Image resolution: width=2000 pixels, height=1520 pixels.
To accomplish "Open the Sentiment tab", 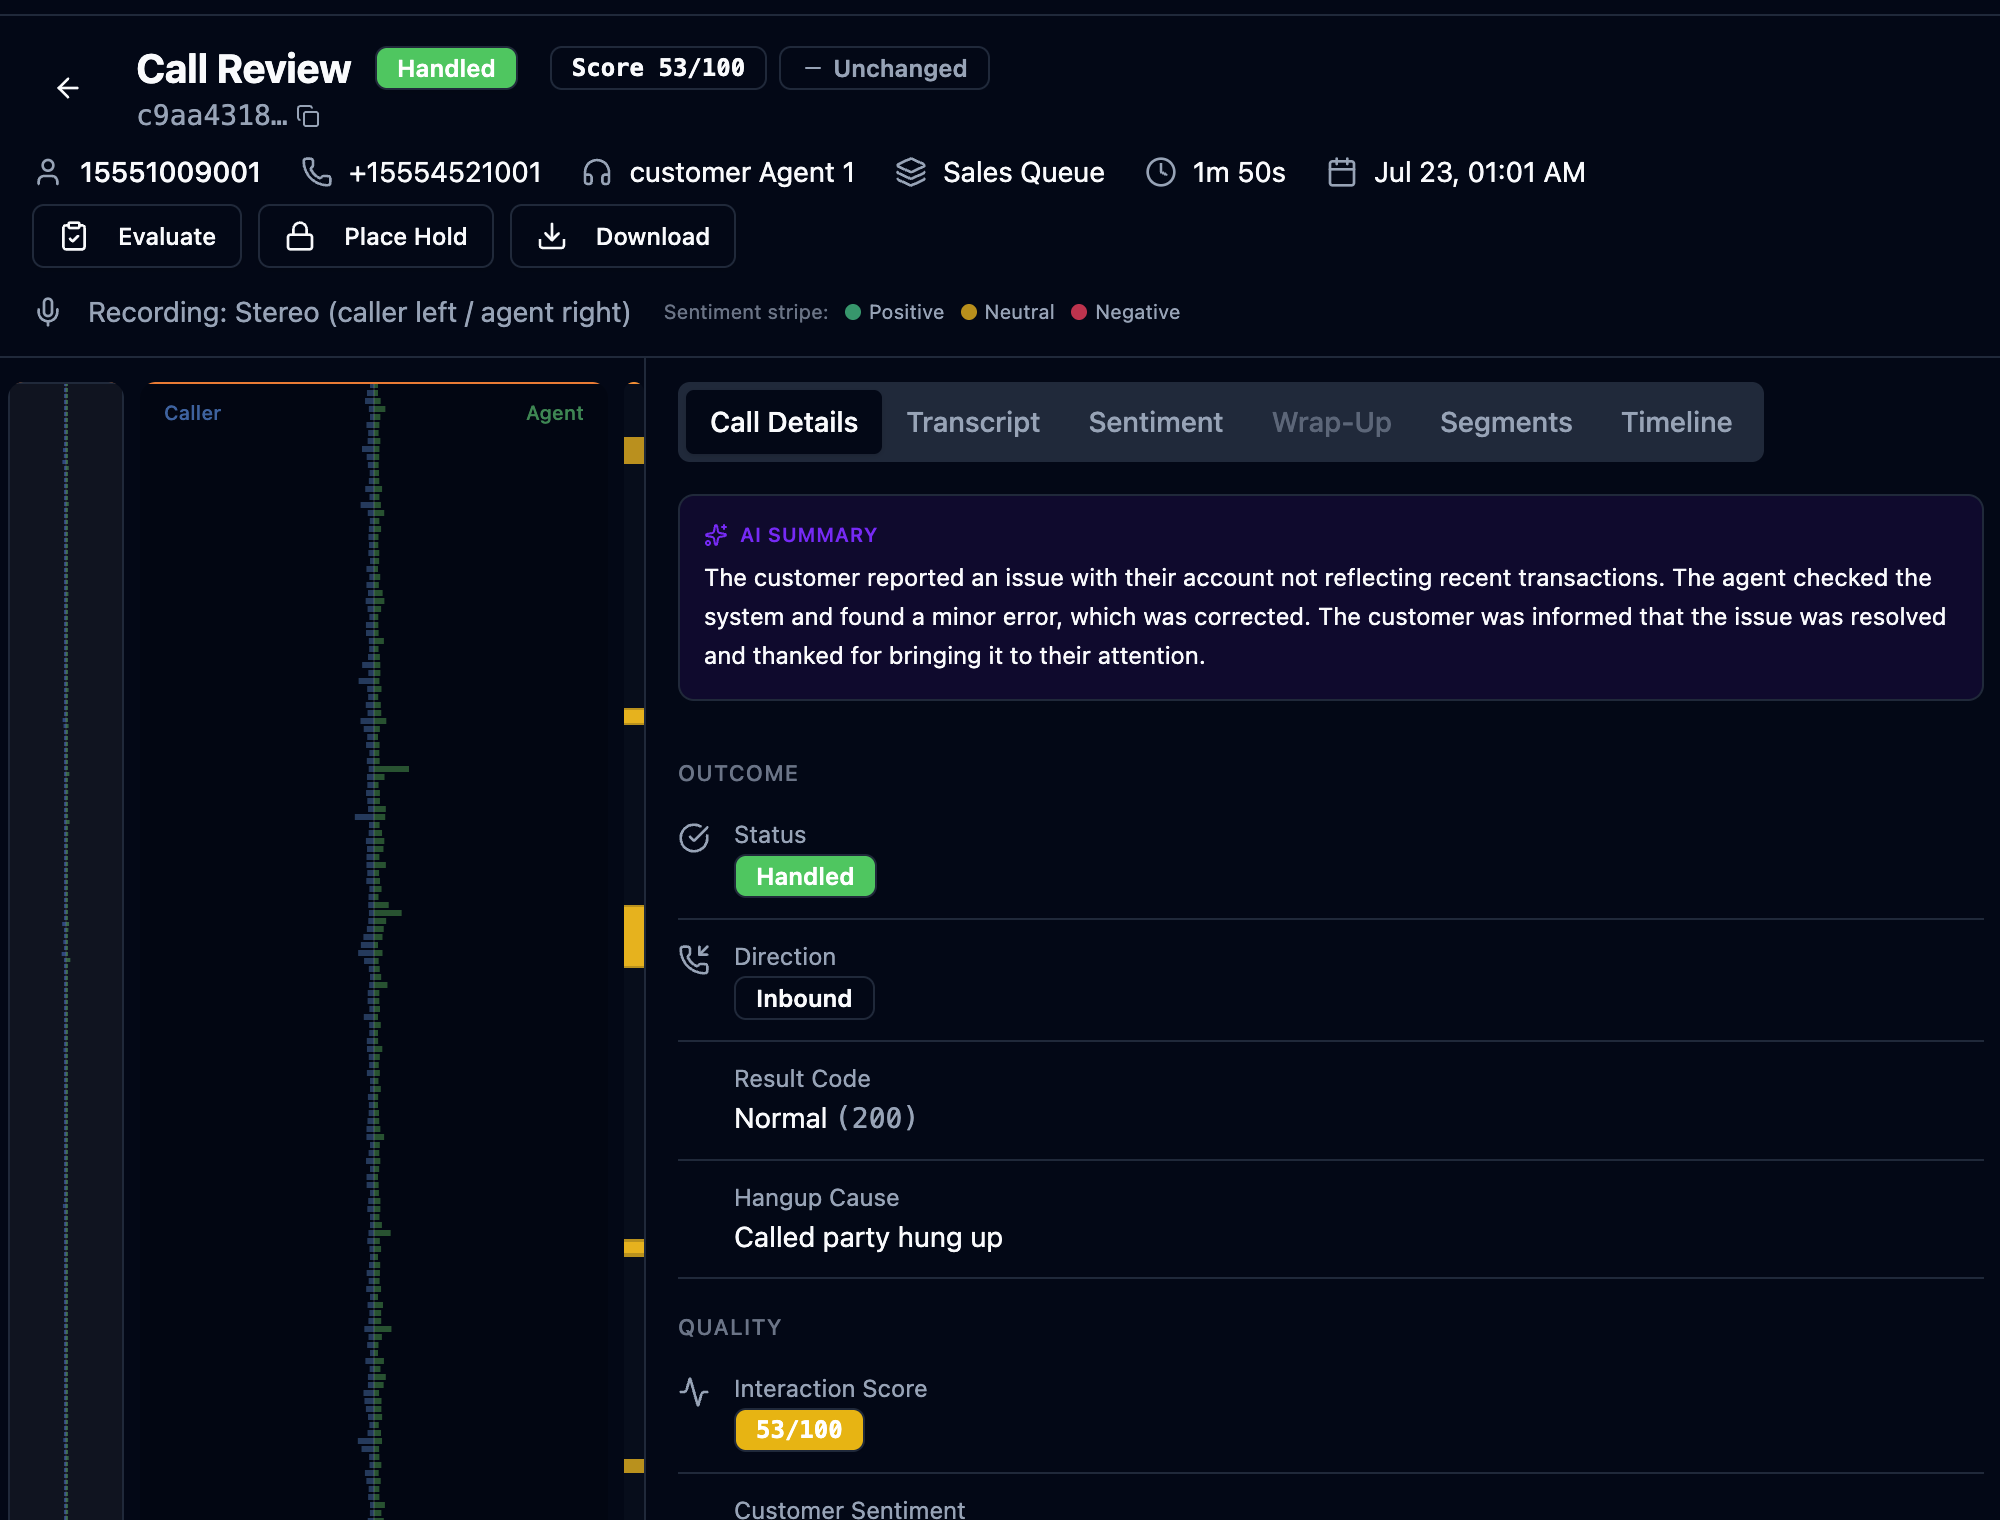I will pos(1155,422).
